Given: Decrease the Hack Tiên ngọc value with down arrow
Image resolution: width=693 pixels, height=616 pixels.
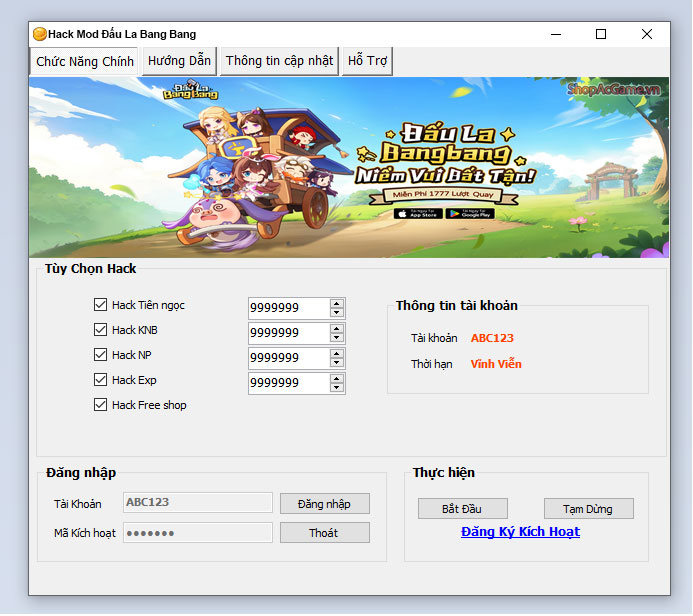Looking at the screenshot, I should [337, 312].
